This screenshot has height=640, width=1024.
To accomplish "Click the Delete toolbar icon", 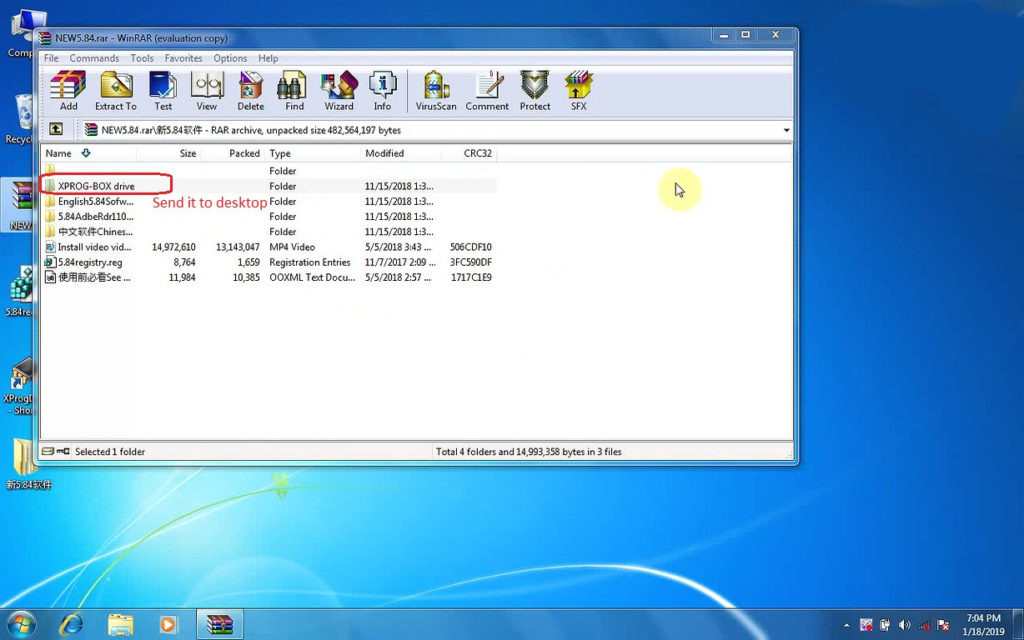I will (251, 91).
